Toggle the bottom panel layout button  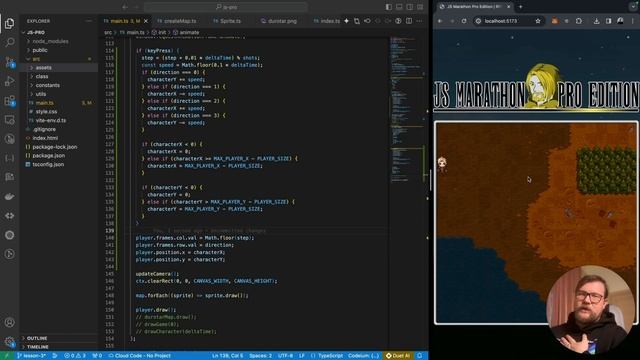pos(399,7)
